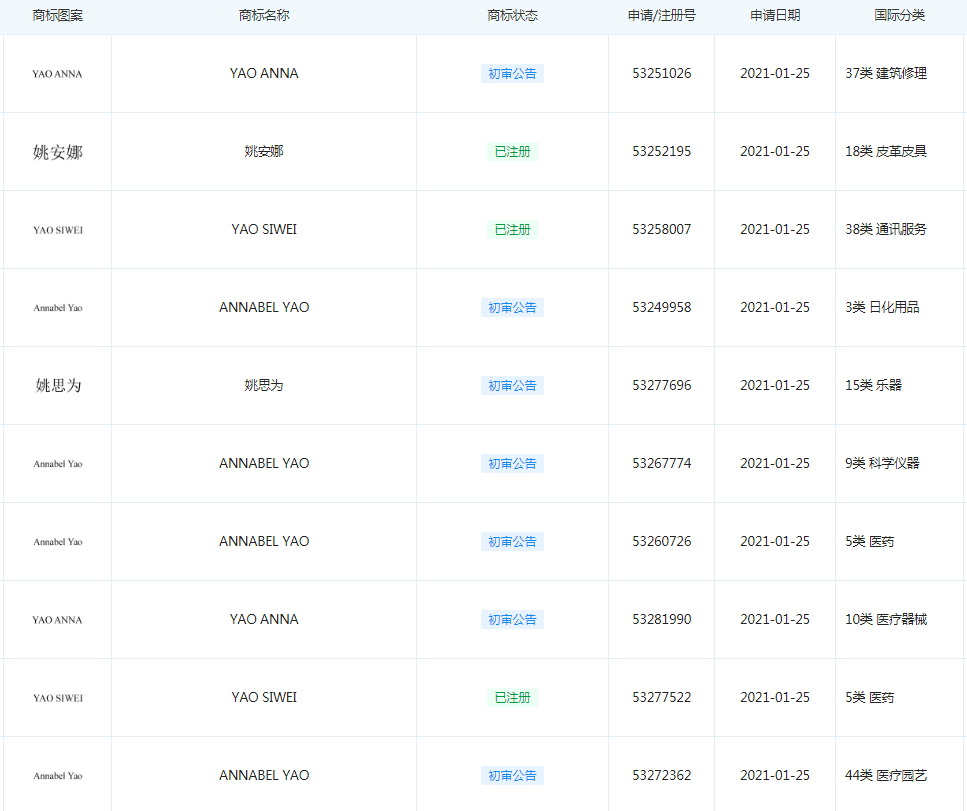Open trademark image for number 53249958

(57, 308)
